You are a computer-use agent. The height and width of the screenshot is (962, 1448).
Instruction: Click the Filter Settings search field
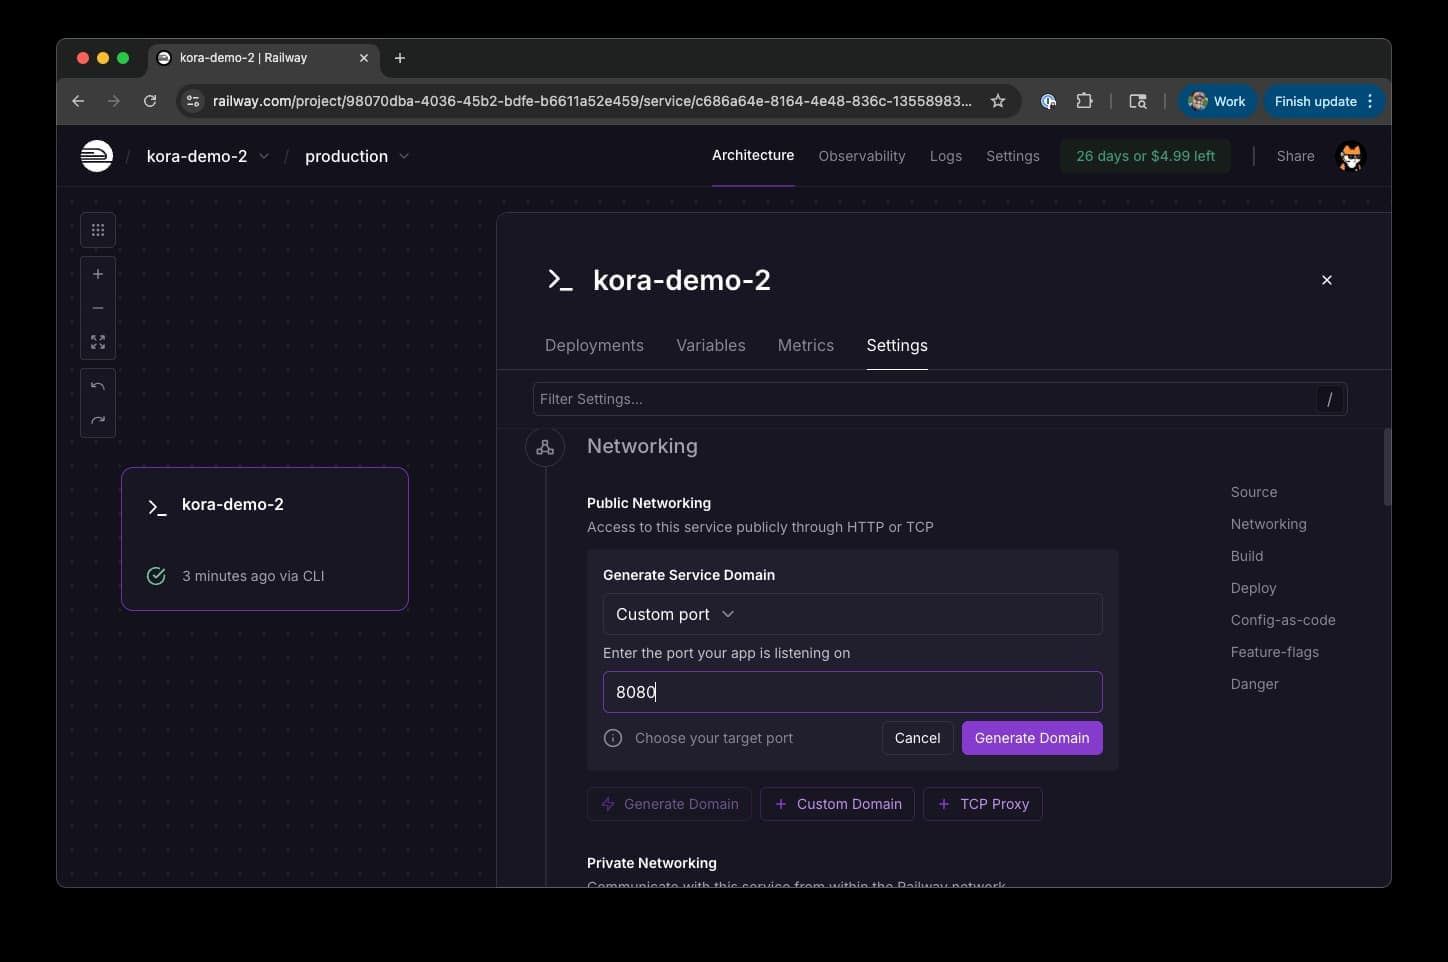[925, 399]
